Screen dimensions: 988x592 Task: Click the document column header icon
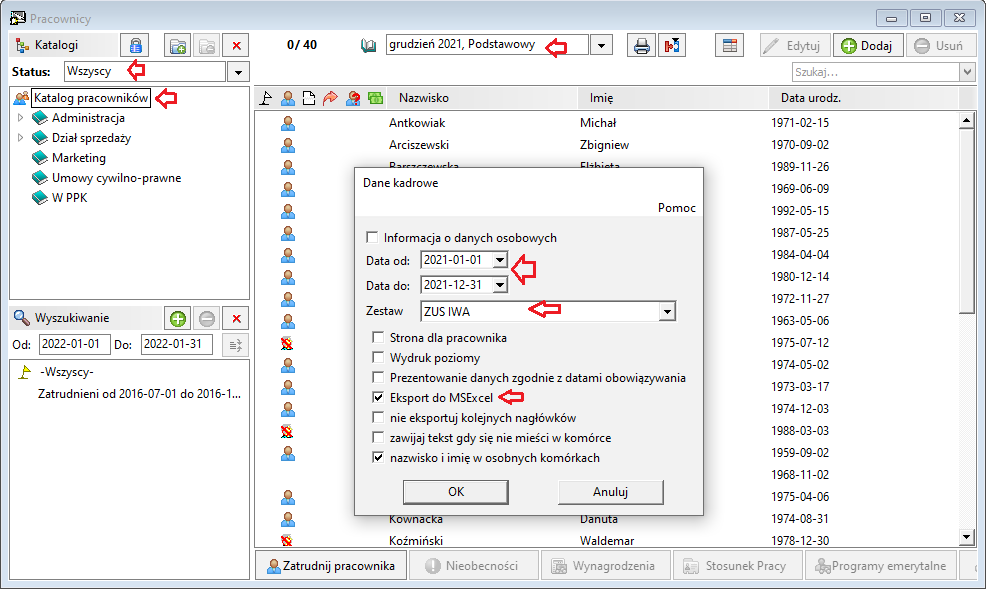point(309,98)
